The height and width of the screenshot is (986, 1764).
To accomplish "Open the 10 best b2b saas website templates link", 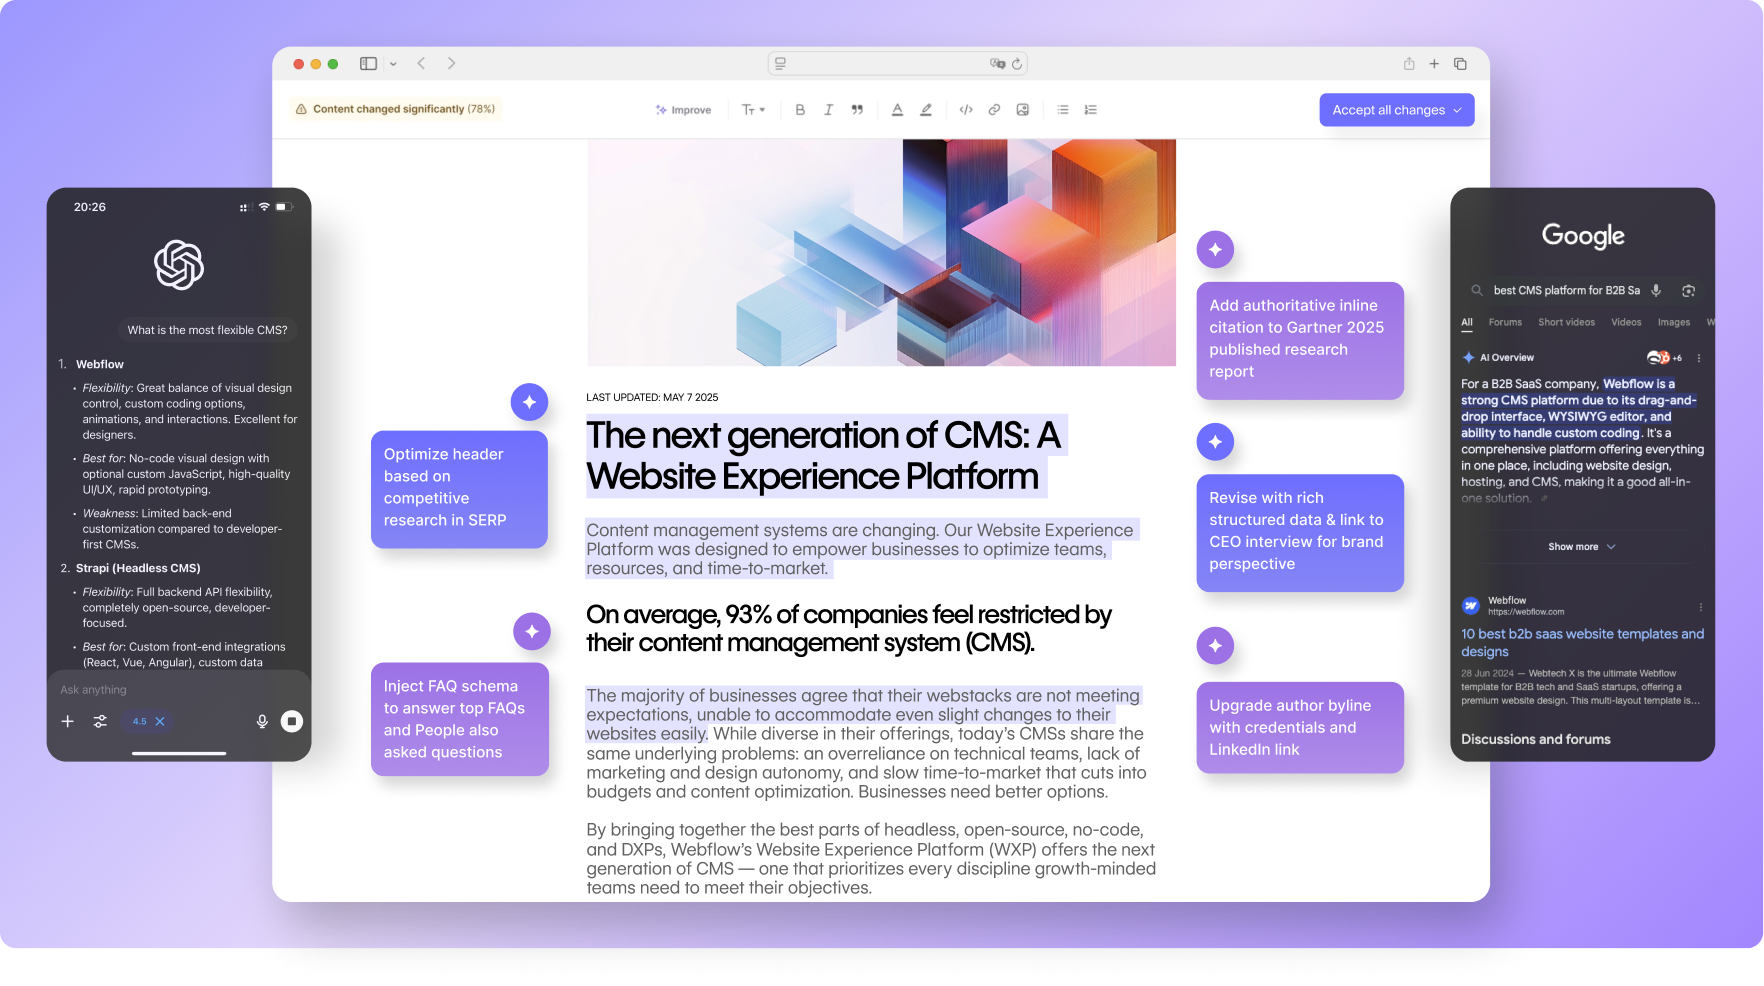I will coord(1582,642).
